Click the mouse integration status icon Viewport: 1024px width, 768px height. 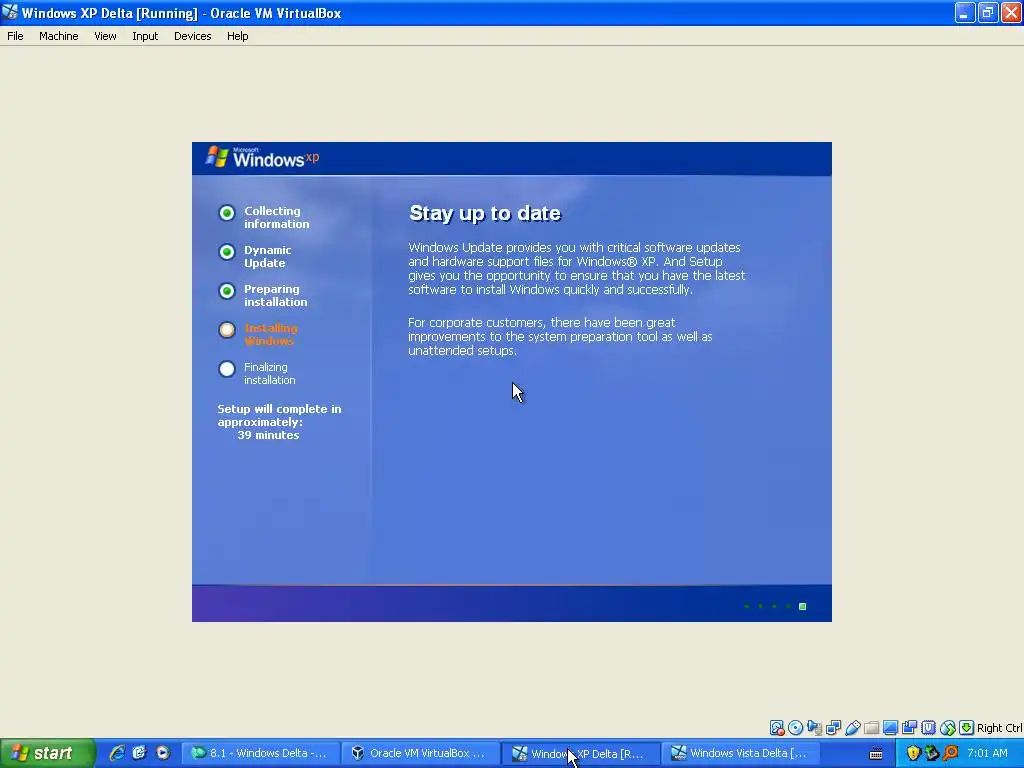(x=948, y=728)
